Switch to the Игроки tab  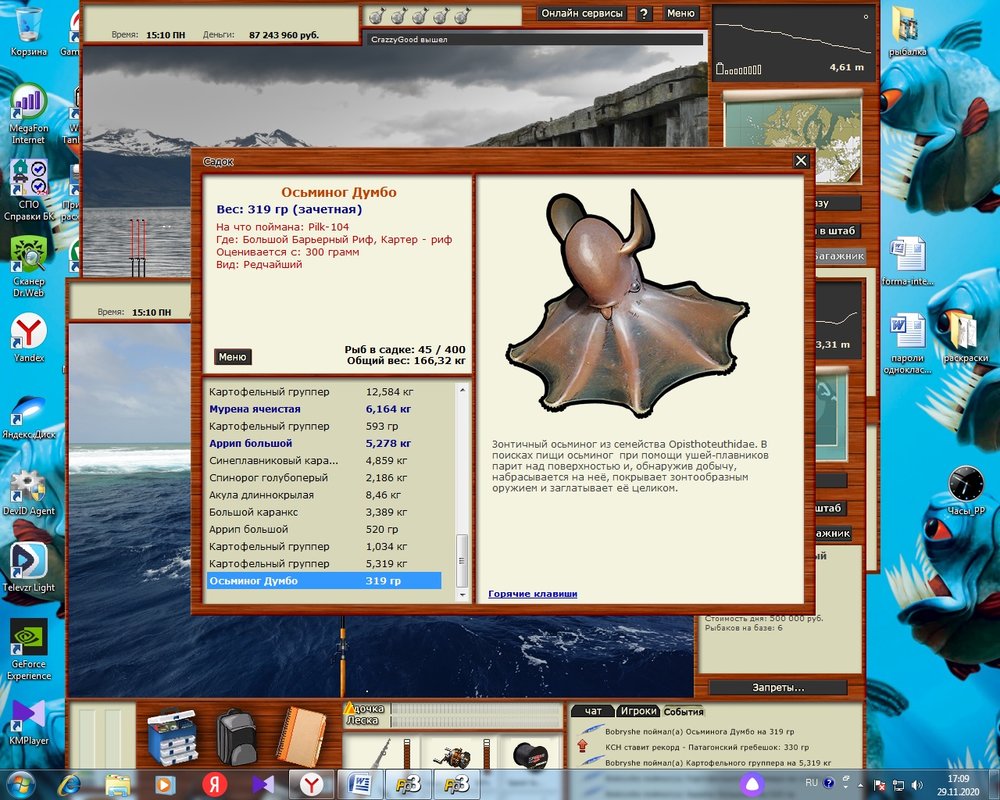[638, 711]
